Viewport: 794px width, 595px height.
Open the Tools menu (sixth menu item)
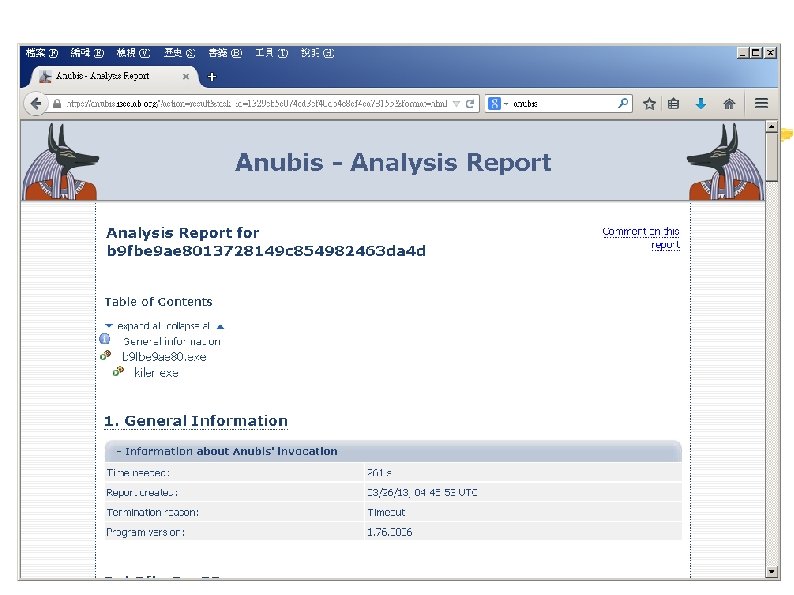click(x=271, y=53)
